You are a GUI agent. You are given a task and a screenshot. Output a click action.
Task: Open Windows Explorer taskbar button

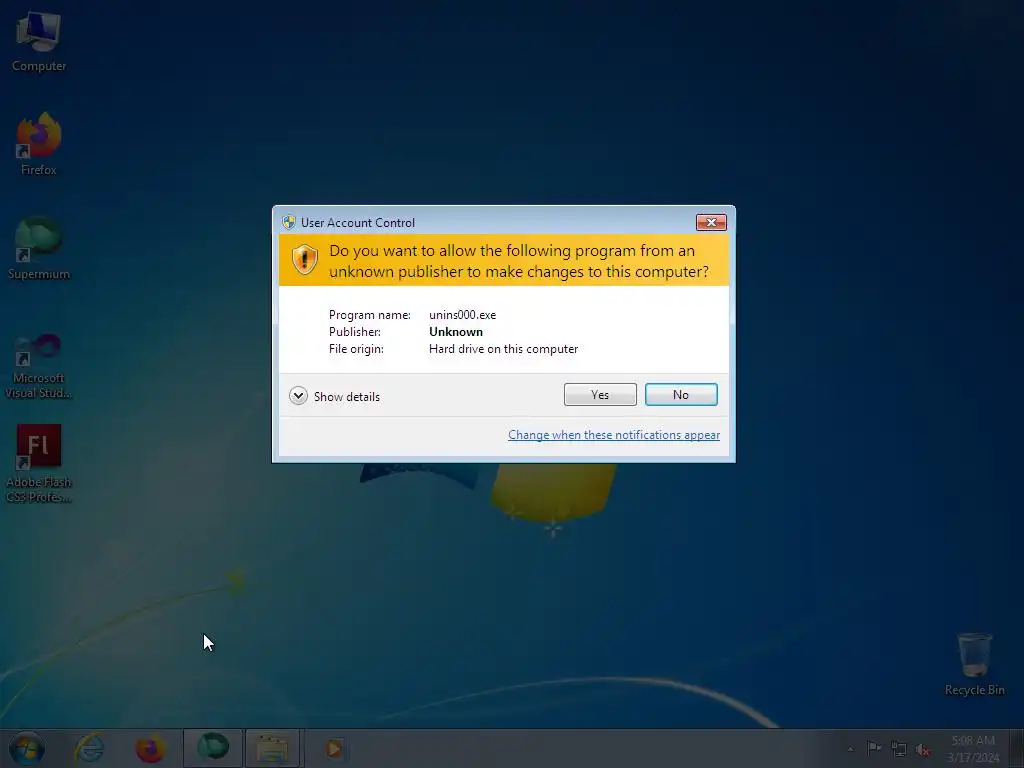(x=273, y=748)
